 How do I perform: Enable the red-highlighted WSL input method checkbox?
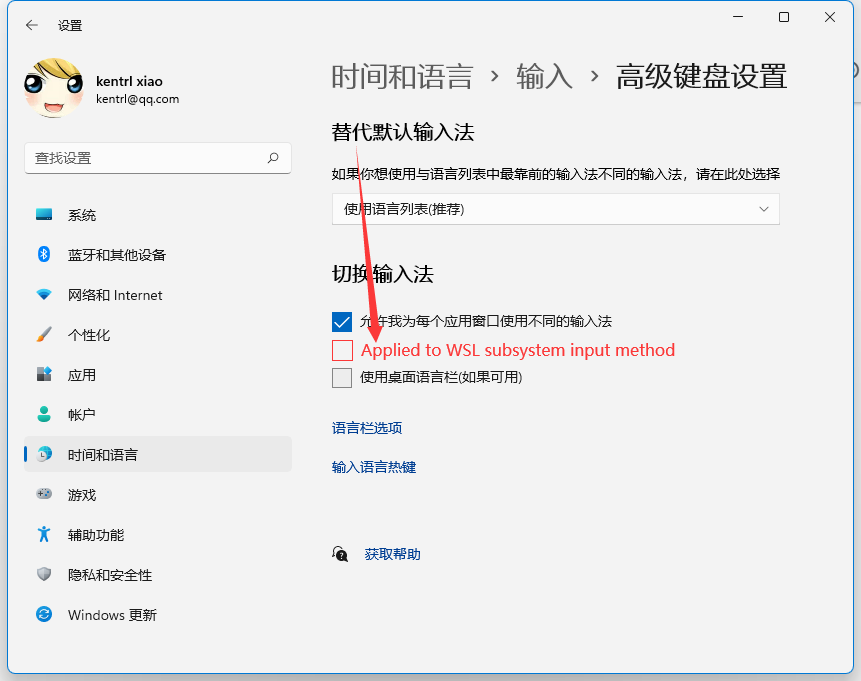pos(341,350)
